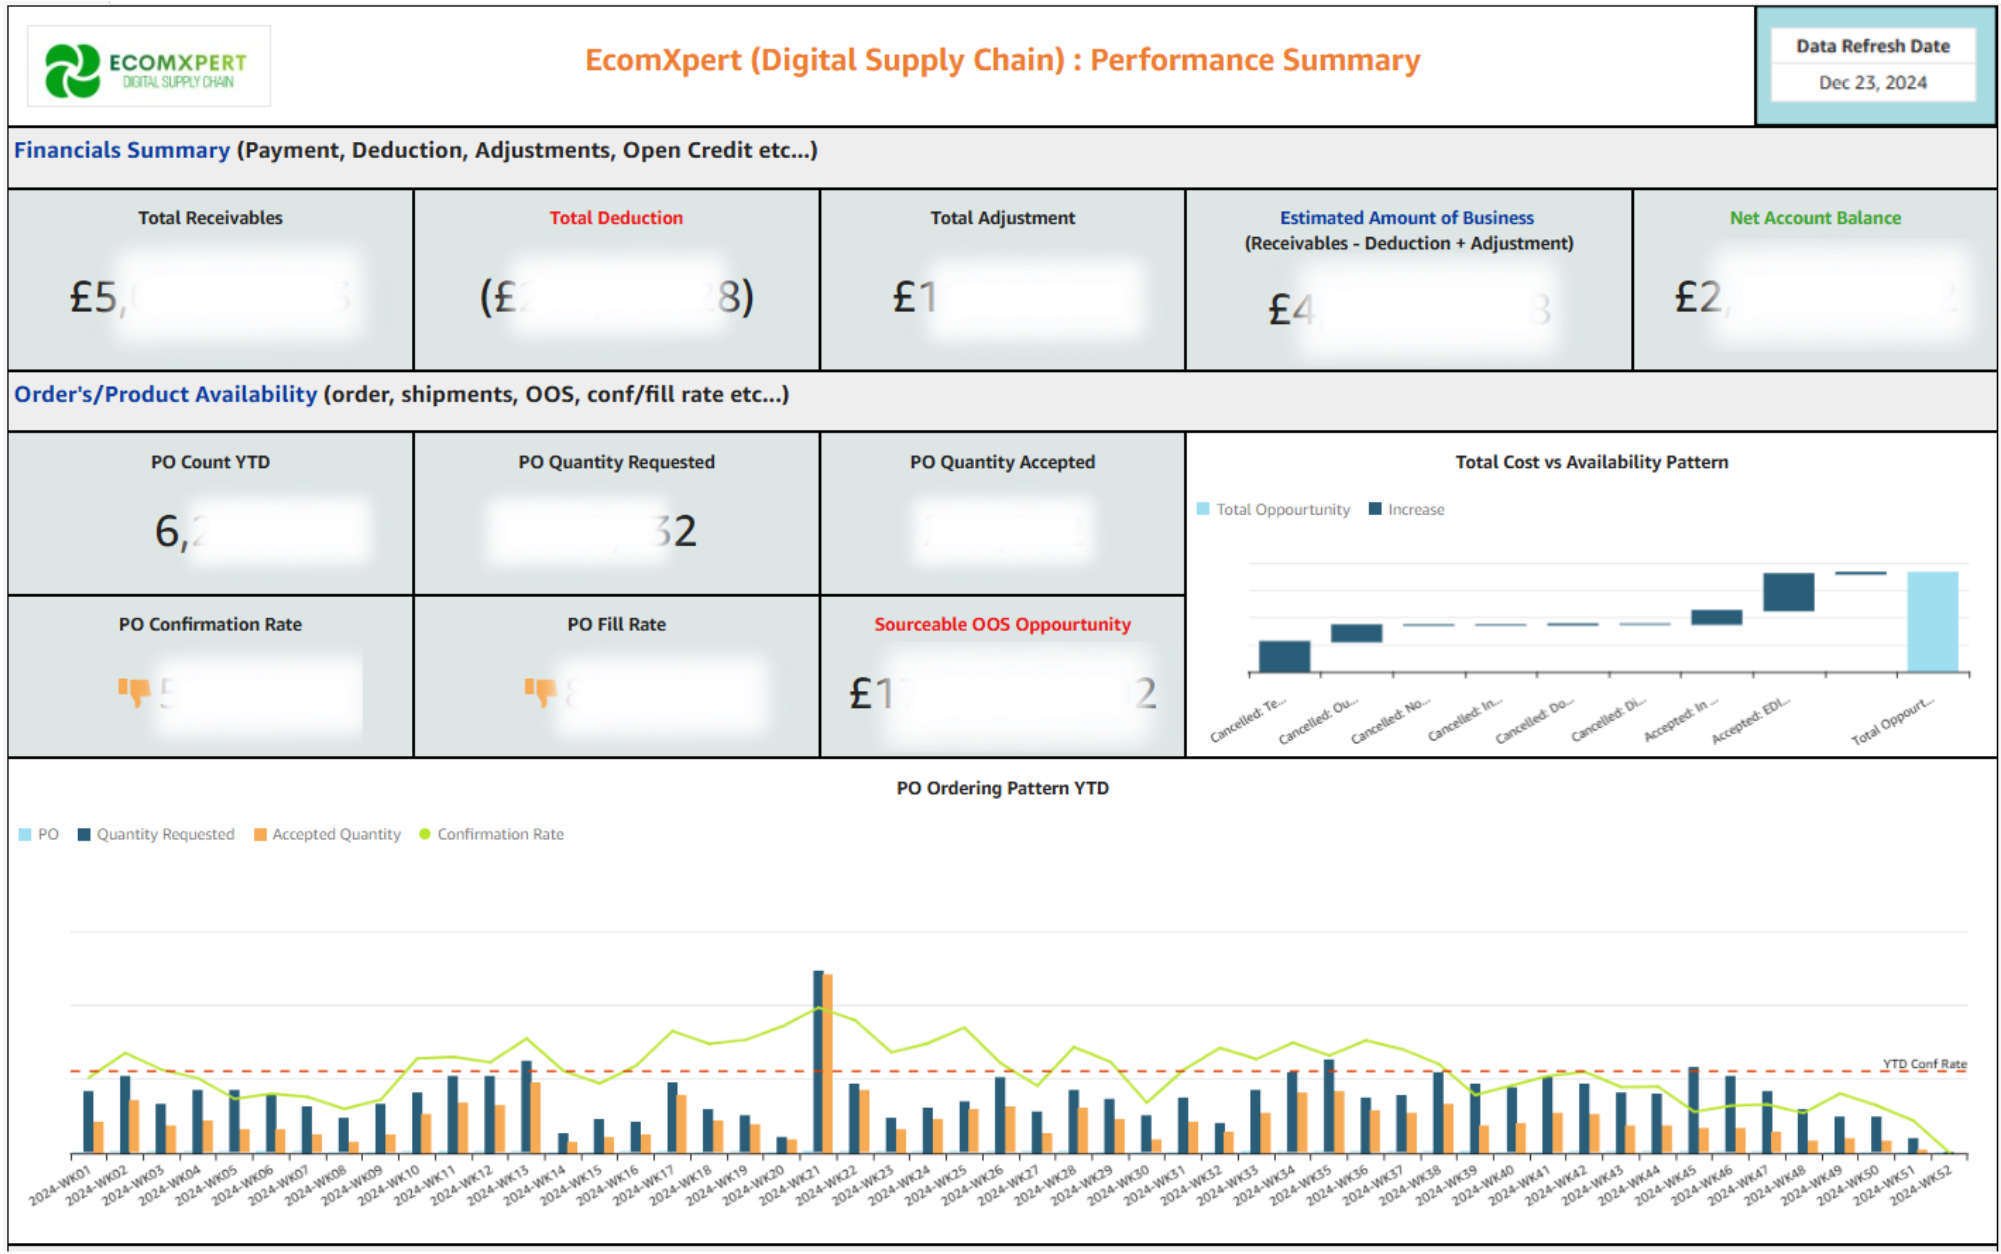Select the Total Deduction card title
2001x1254 pixels.
(616, 218)
